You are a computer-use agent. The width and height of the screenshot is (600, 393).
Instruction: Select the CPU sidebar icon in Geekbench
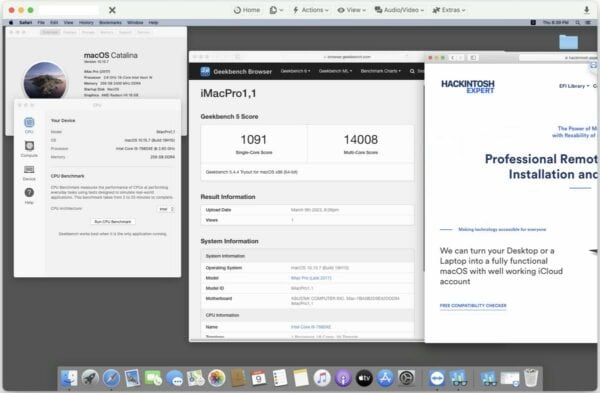[x=29, y=125]
